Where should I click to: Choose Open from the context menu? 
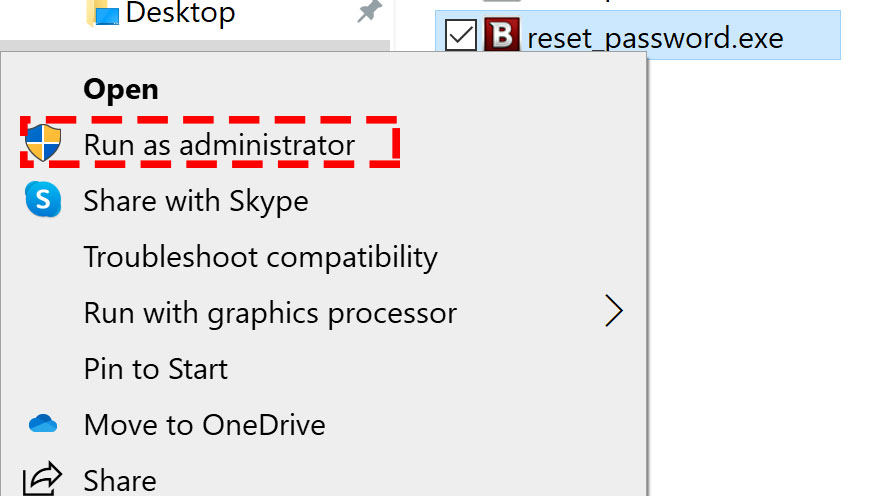click(x=121, y=89)
